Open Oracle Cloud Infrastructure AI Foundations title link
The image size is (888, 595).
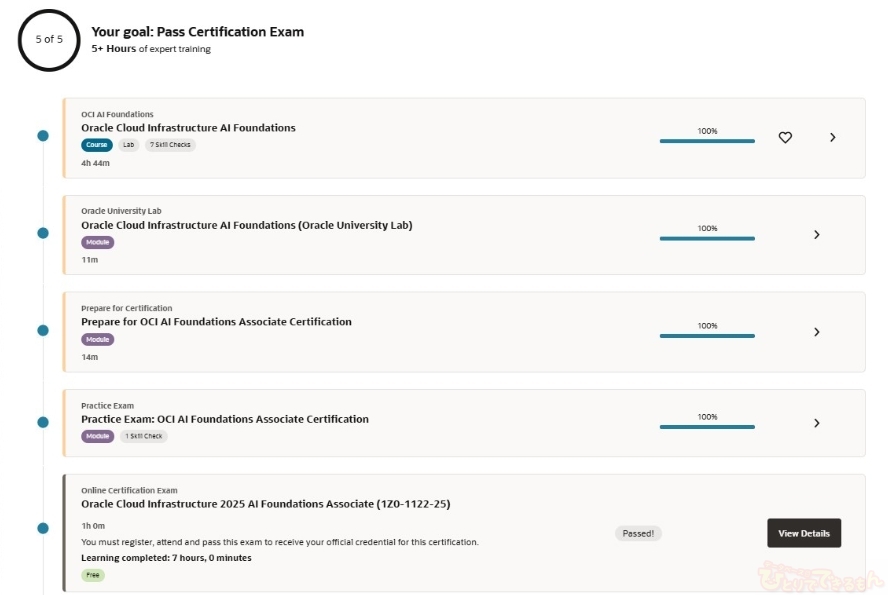[x=188, y=128]
